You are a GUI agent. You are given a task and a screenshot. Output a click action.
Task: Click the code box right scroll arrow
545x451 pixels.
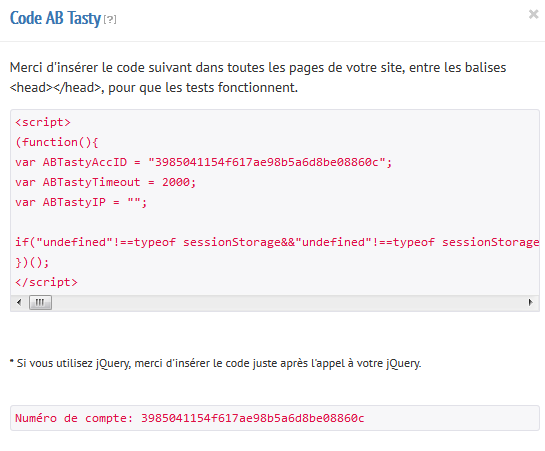pyautogui.click(x=530, y=302)
